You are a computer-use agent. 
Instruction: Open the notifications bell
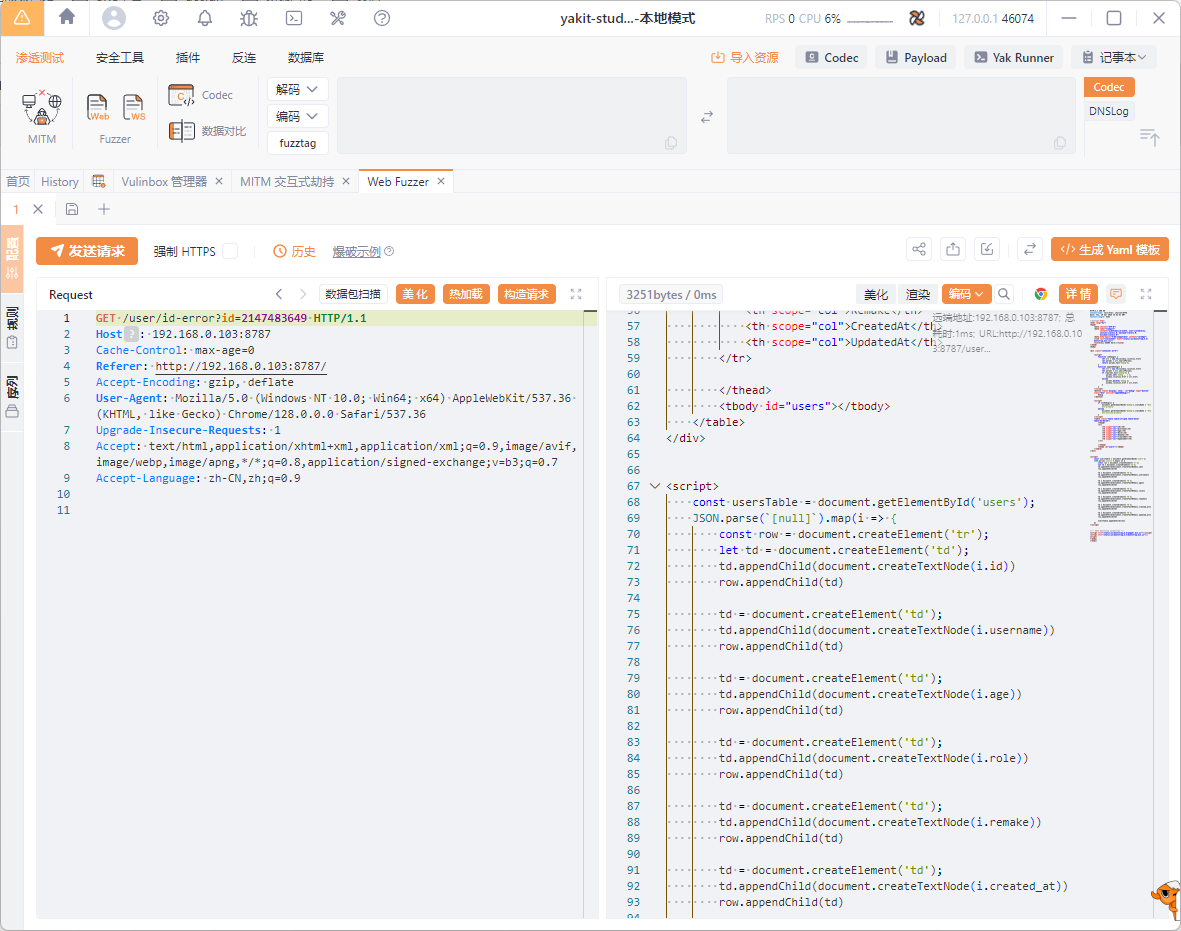pos(205,18)
